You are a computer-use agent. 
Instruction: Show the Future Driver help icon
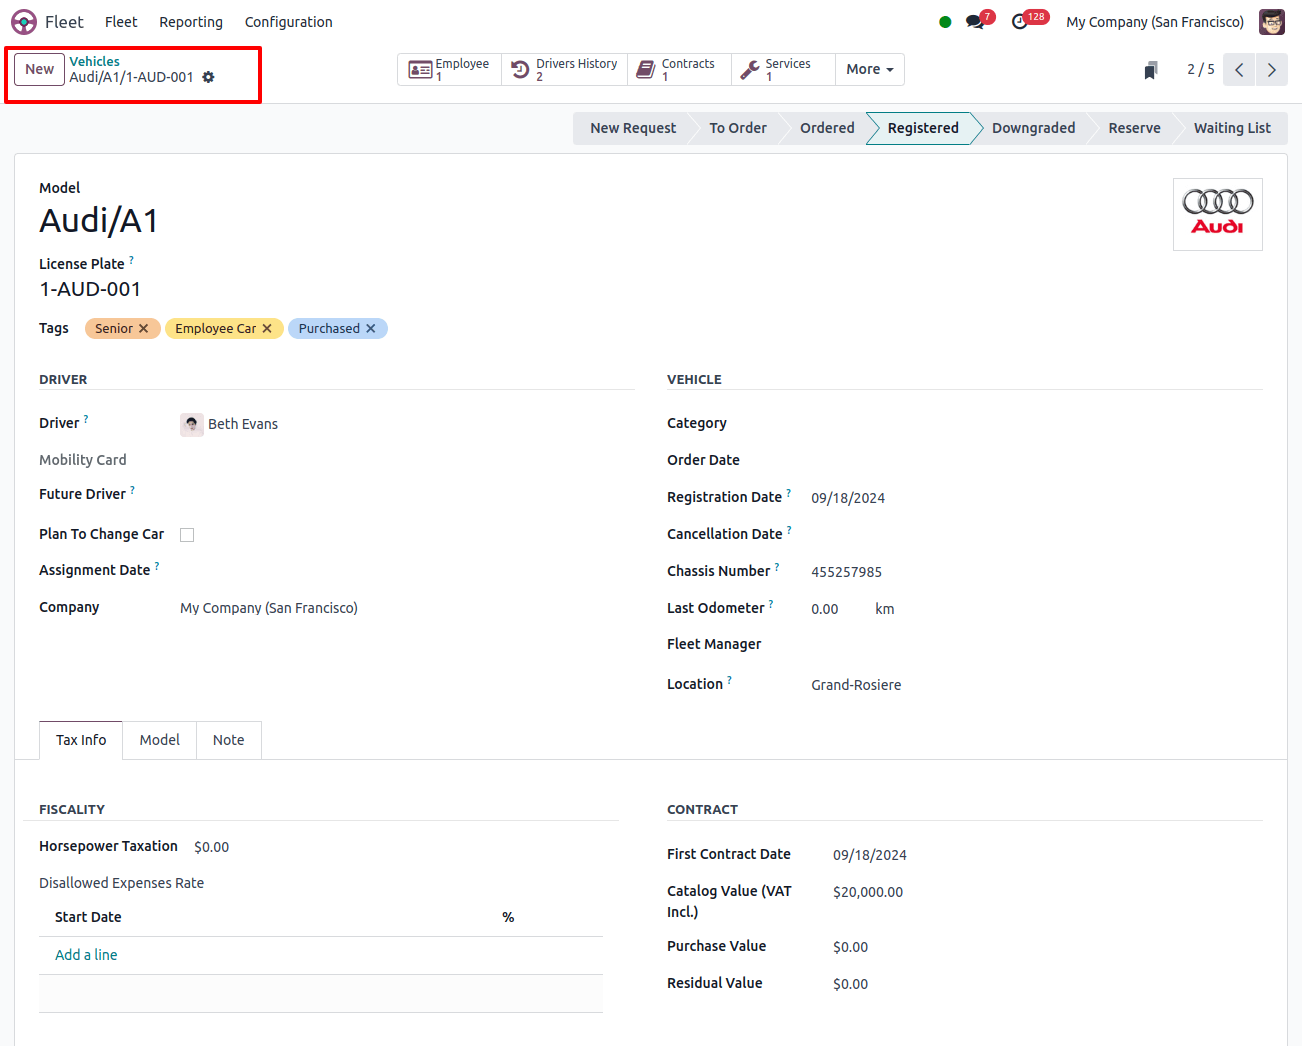coord(132,490)
